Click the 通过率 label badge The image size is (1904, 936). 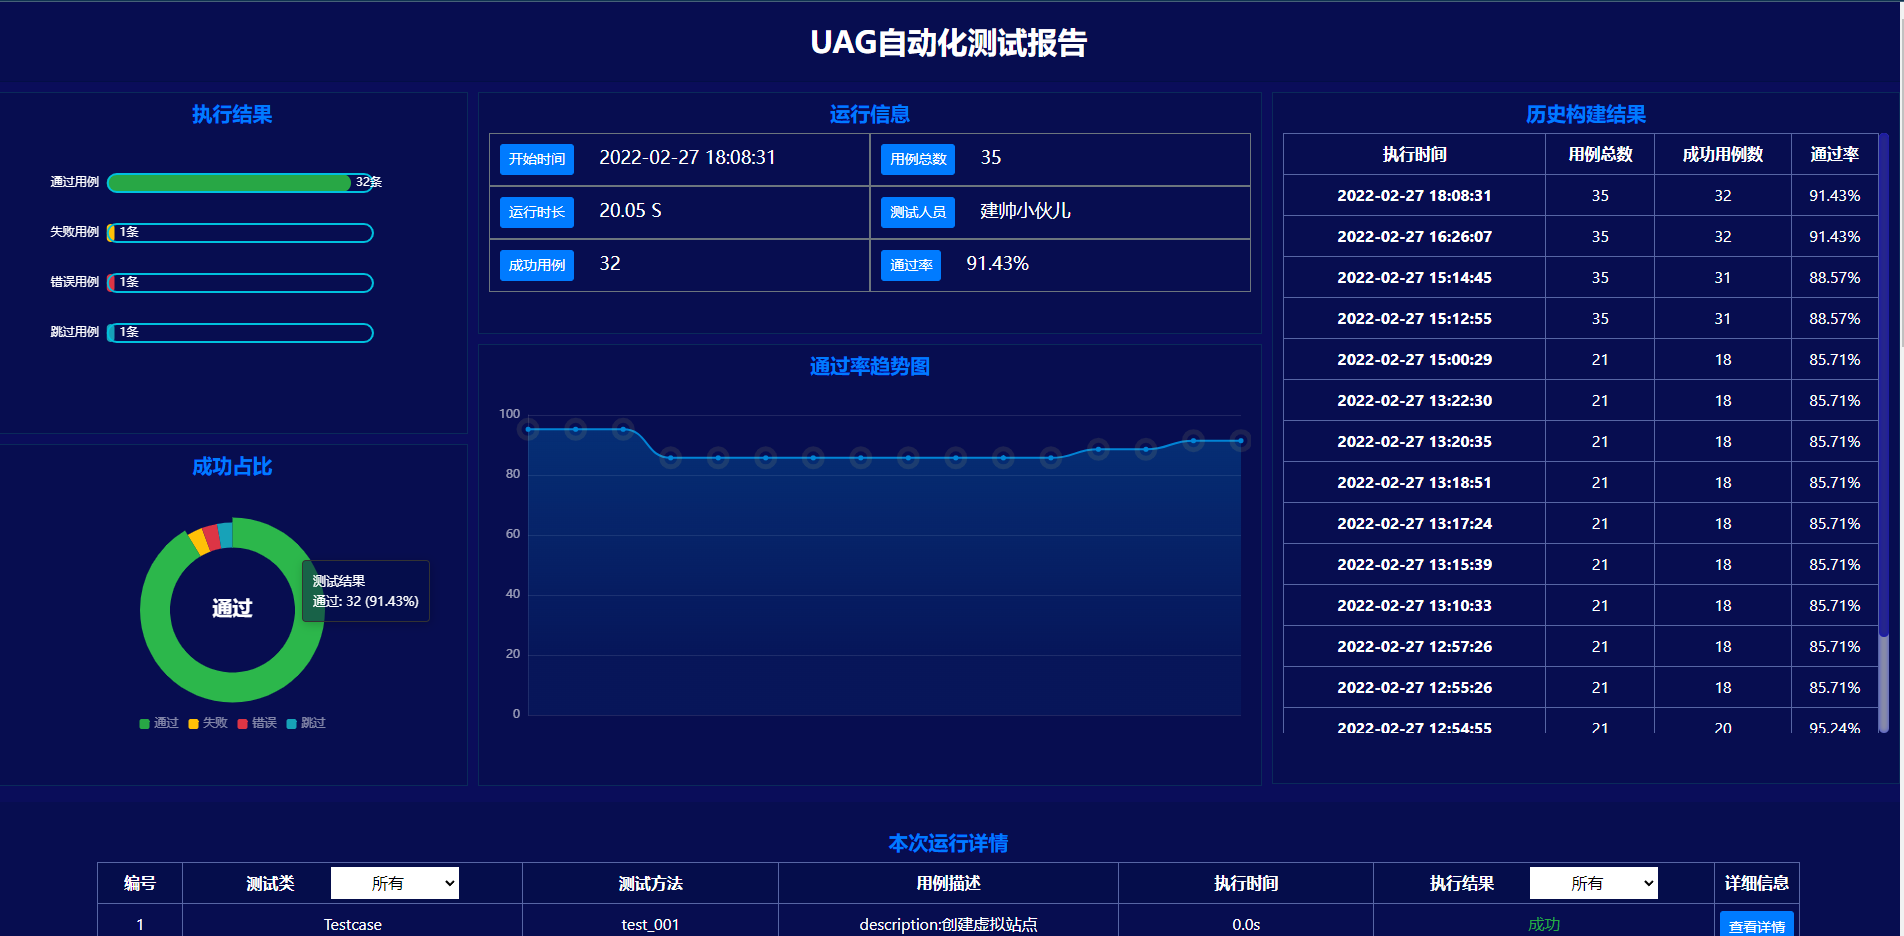[x=911, y=265]
